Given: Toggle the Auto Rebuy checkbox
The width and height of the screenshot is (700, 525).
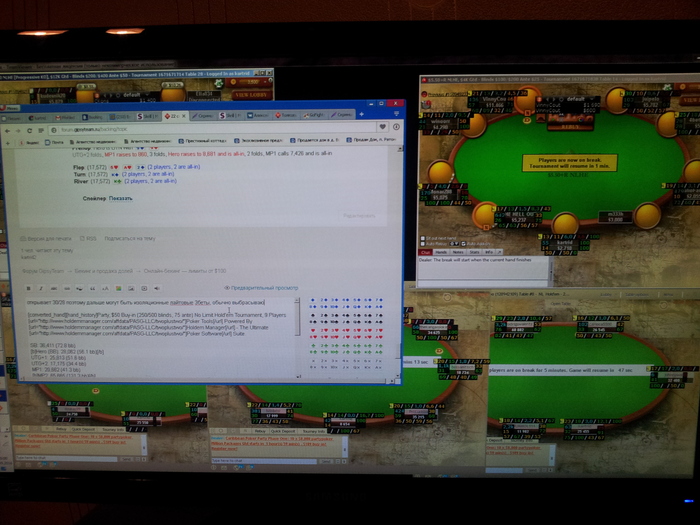Looking at the screenshot, I should (x=423, y=244).
